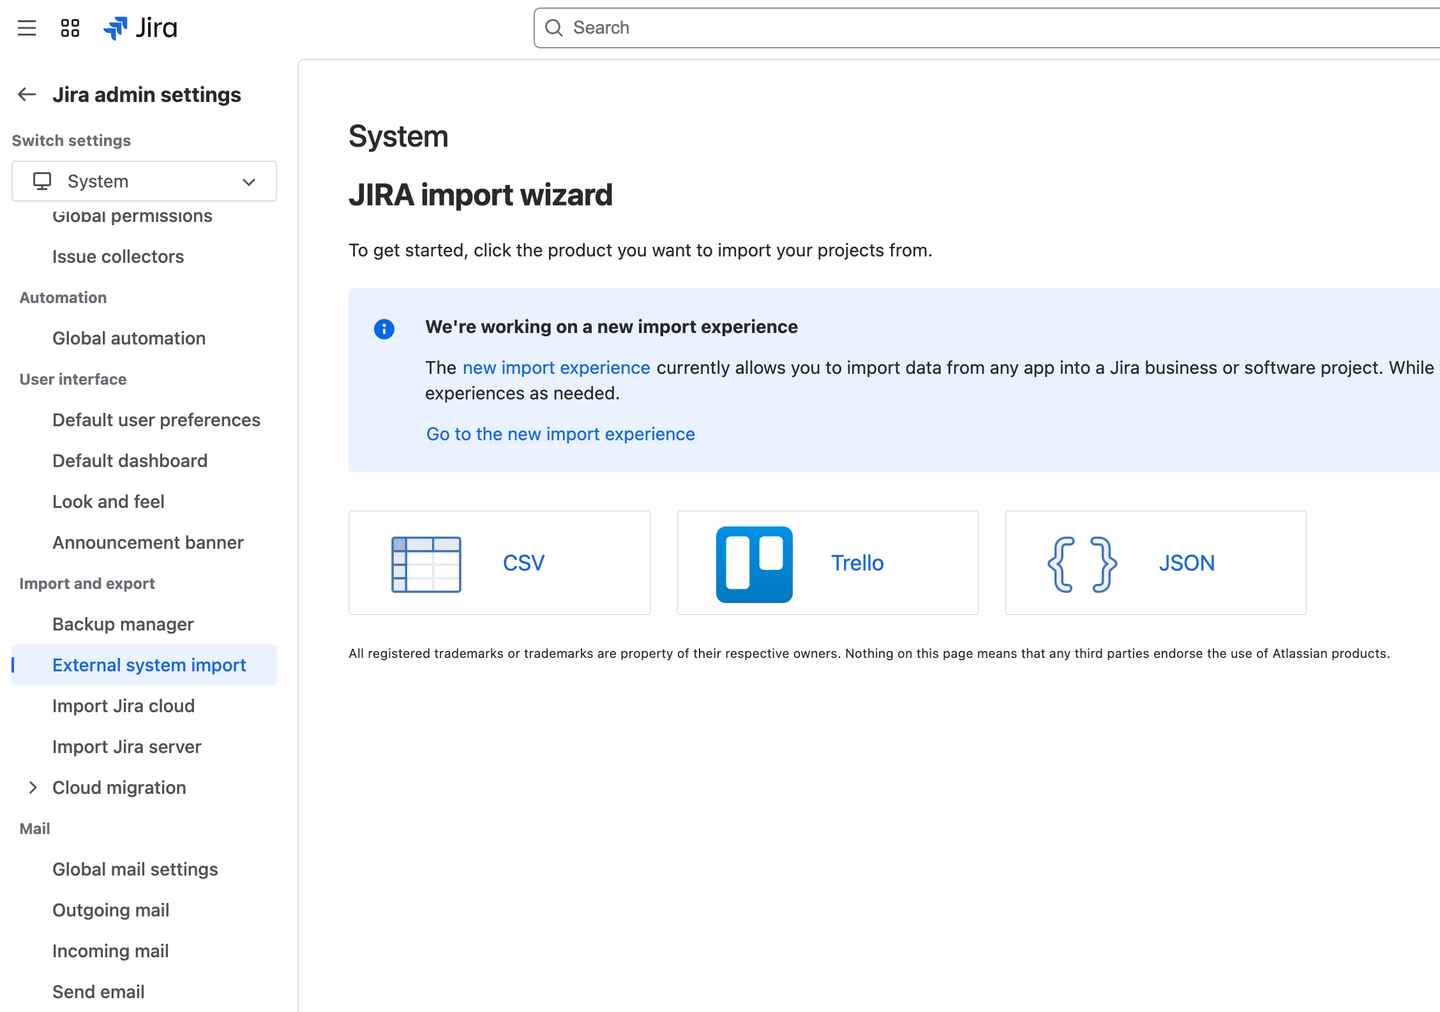Screen dimensions: 1440x1012
Task: Open the System settings switcher dropdown
Action: point(144,181)
